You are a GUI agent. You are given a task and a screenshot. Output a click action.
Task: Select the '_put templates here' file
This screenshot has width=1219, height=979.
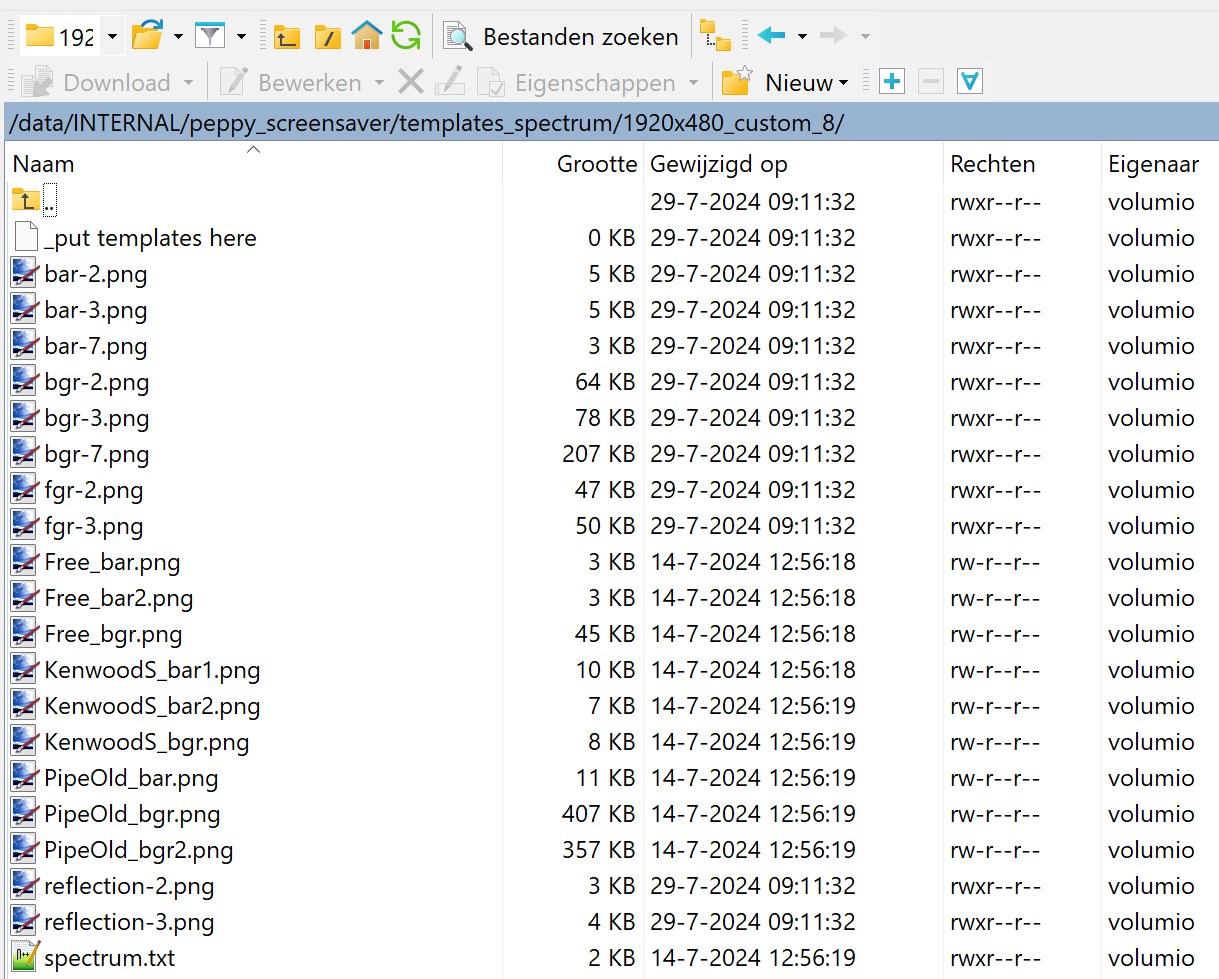click(x=150, y=238)
